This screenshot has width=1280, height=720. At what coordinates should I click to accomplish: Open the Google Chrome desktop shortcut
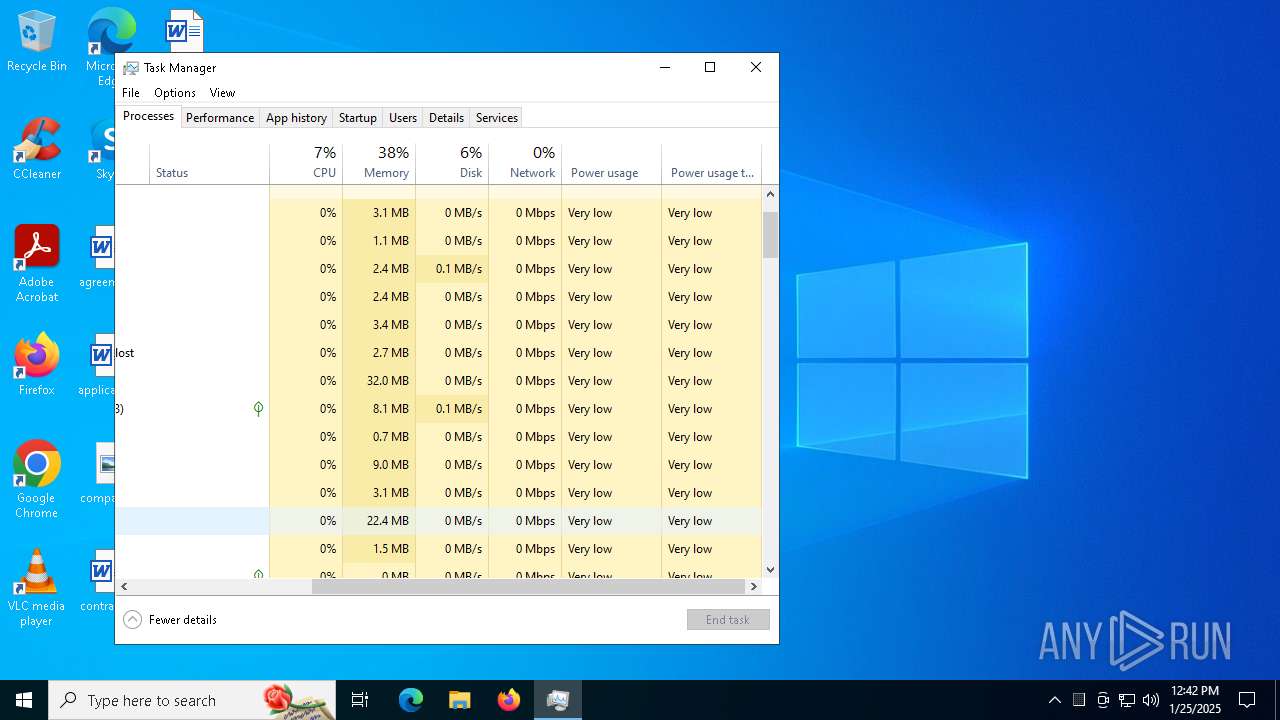[36, 480]
